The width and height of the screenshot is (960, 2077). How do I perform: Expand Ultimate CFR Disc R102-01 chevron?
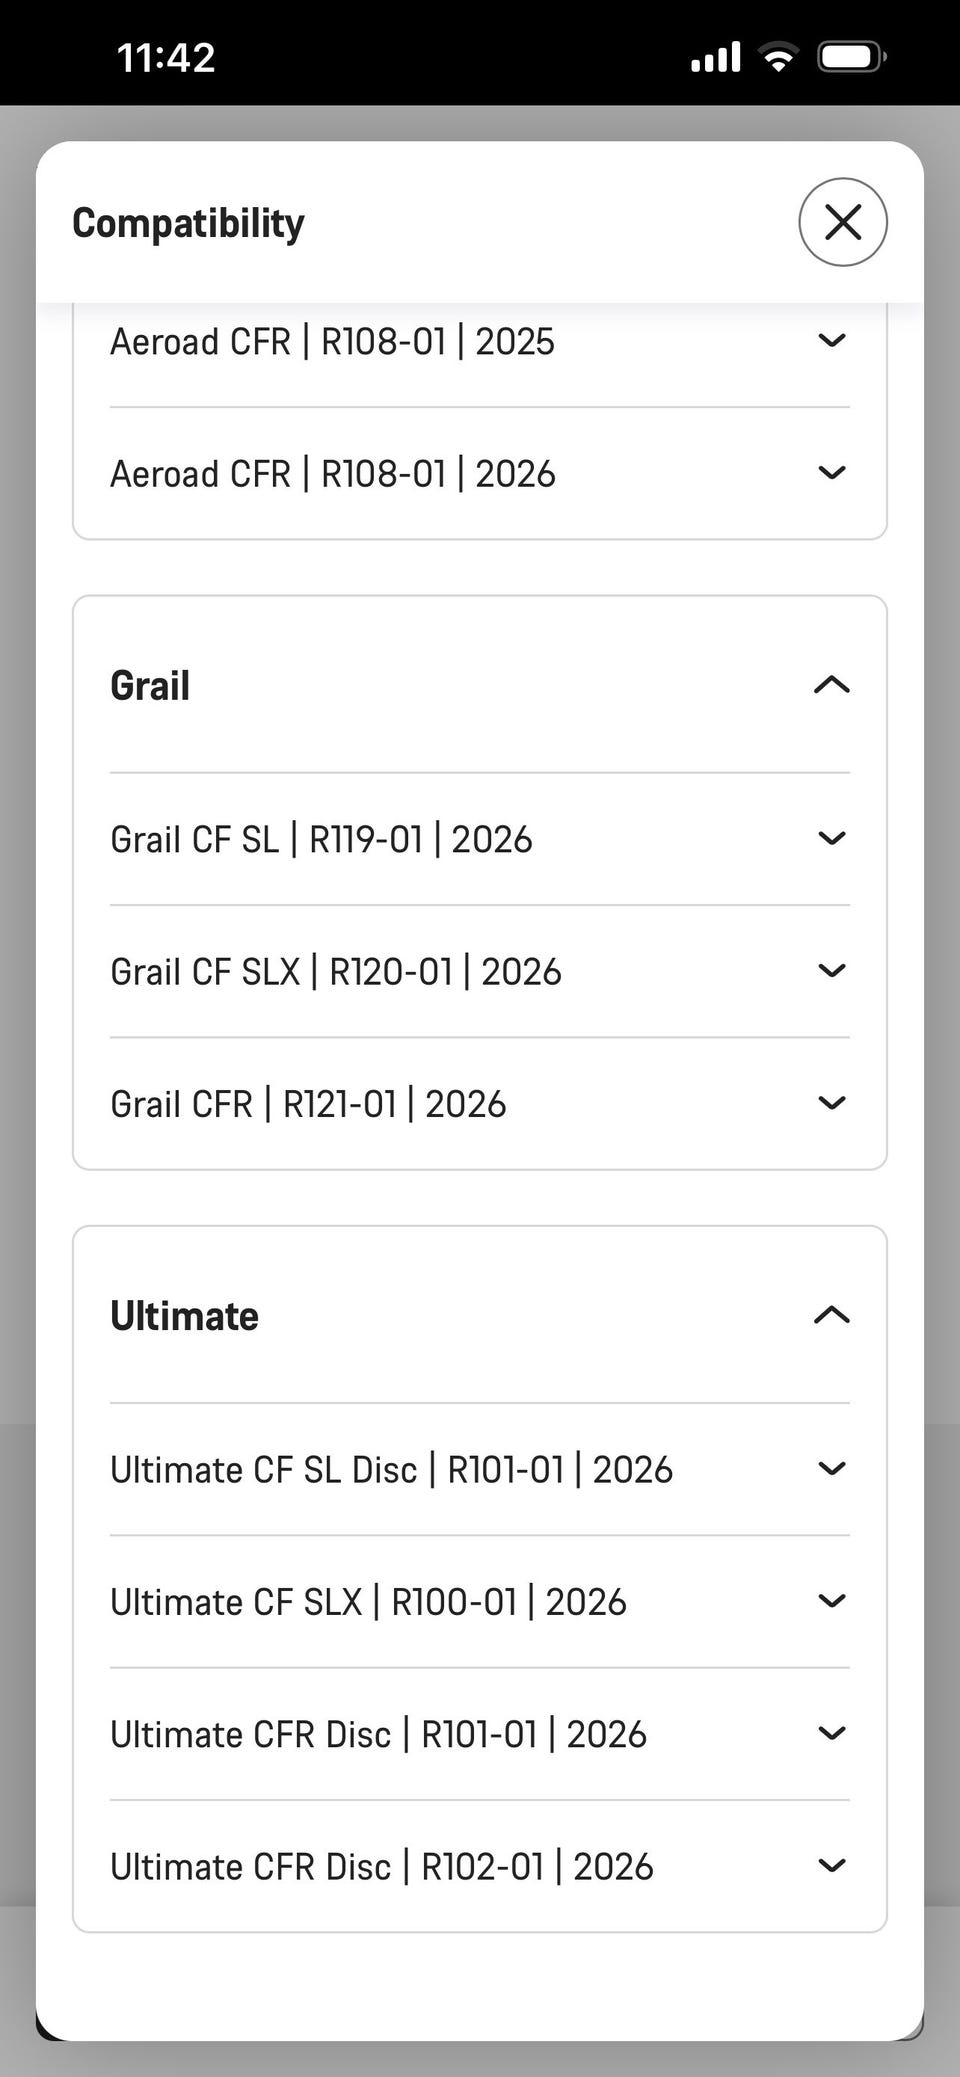point(831,1866)
